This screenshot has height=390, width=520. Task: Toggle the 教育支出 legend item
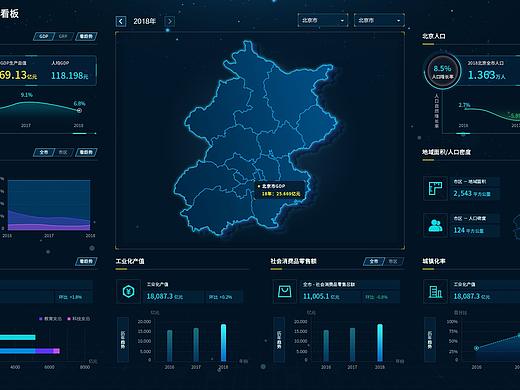coord(50,319)
